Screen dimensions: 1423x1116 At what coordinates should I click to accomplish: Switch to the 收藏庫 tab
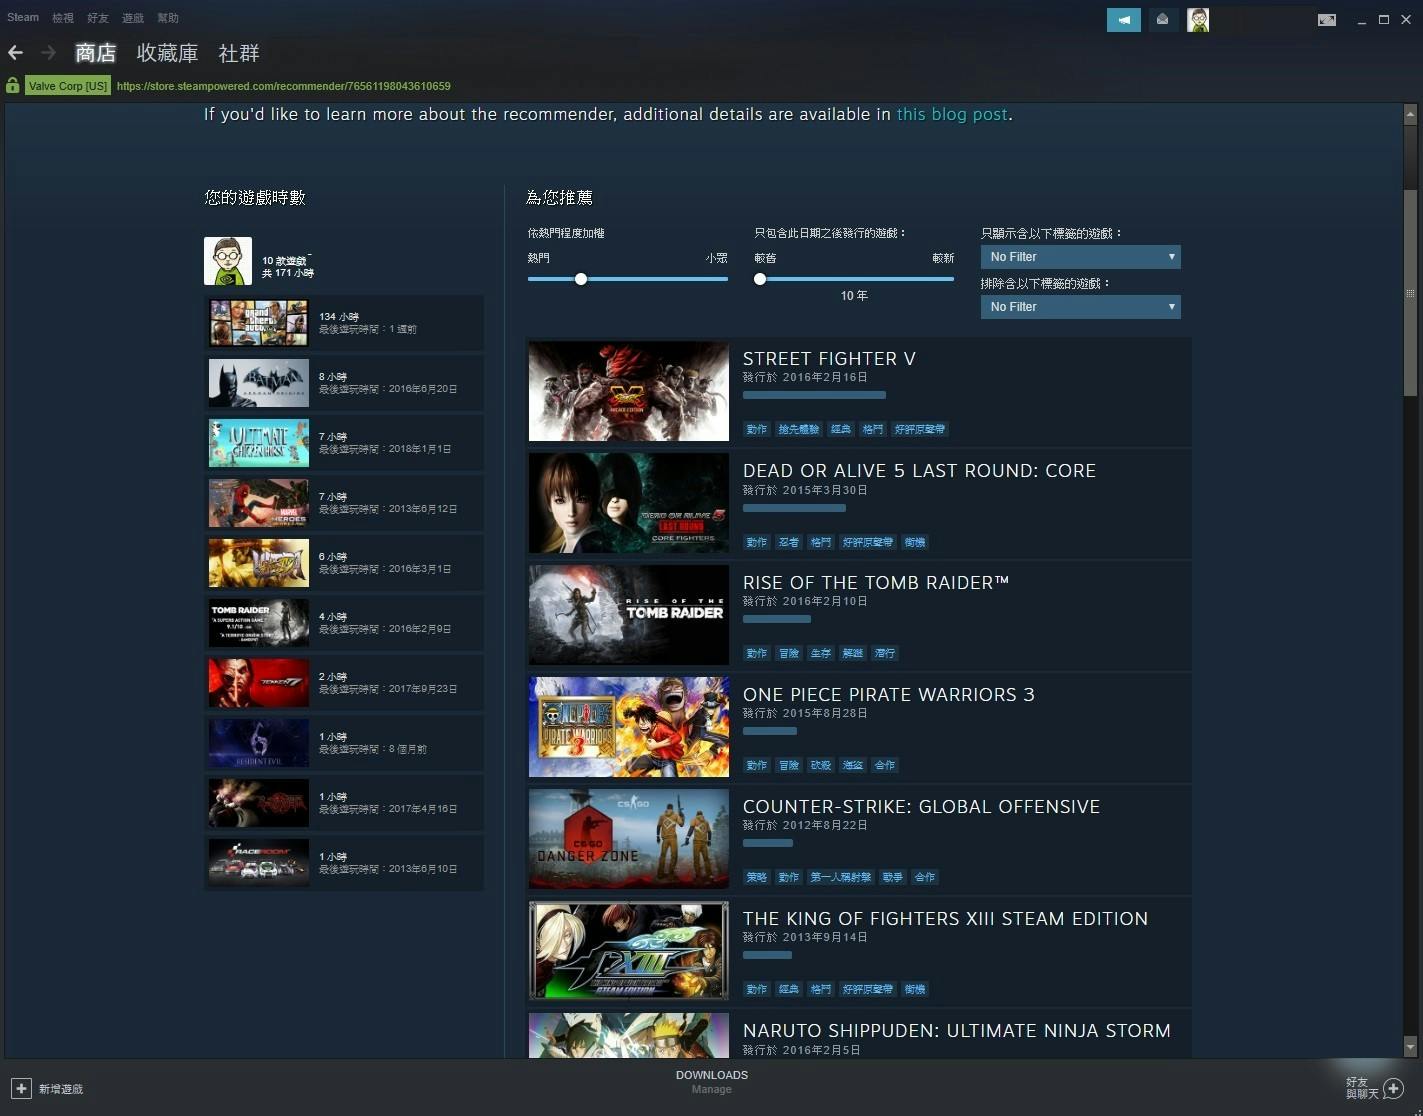click(x=167, y=53)
